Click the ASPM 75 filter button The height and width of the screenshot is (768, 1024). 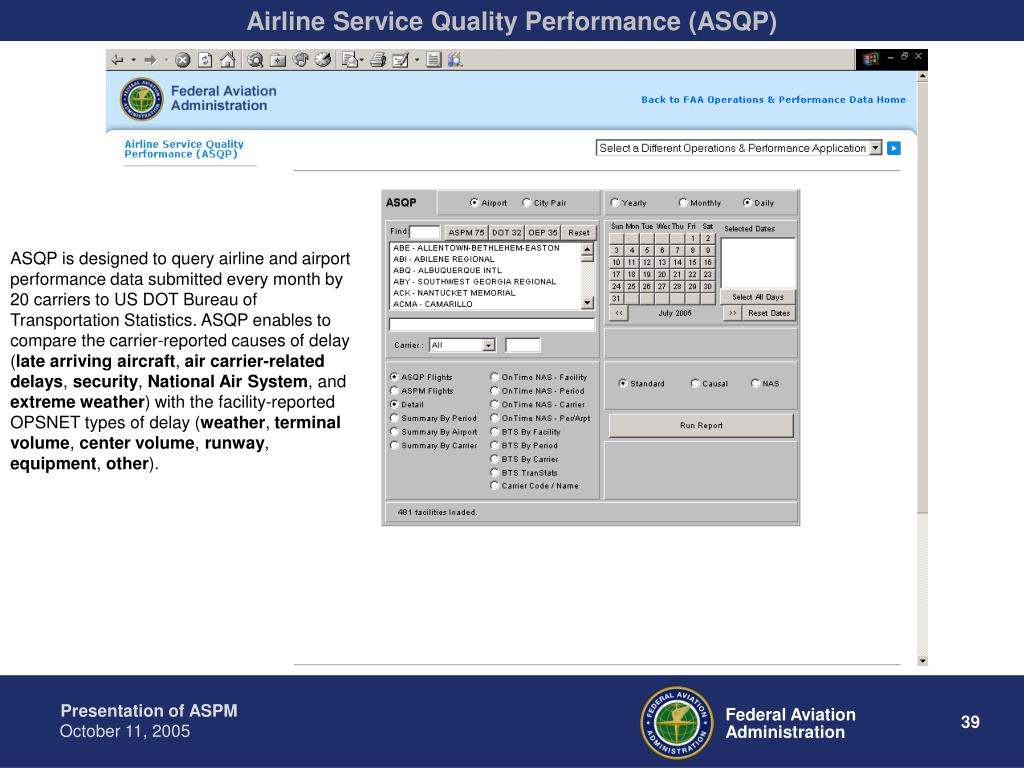tap(466, 232)
